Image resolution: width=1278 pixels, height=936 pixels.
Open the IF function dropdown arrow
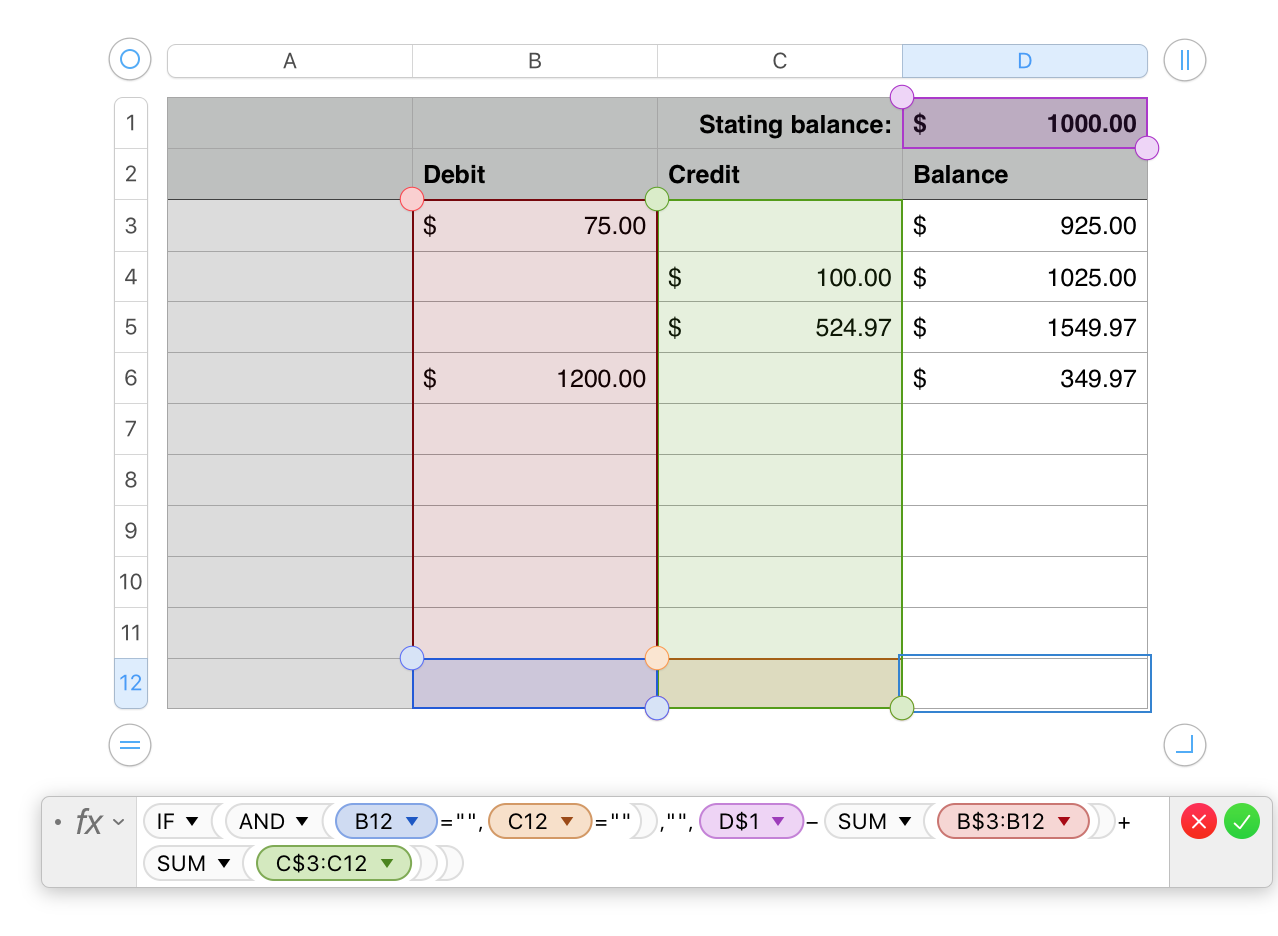[193, 822]
